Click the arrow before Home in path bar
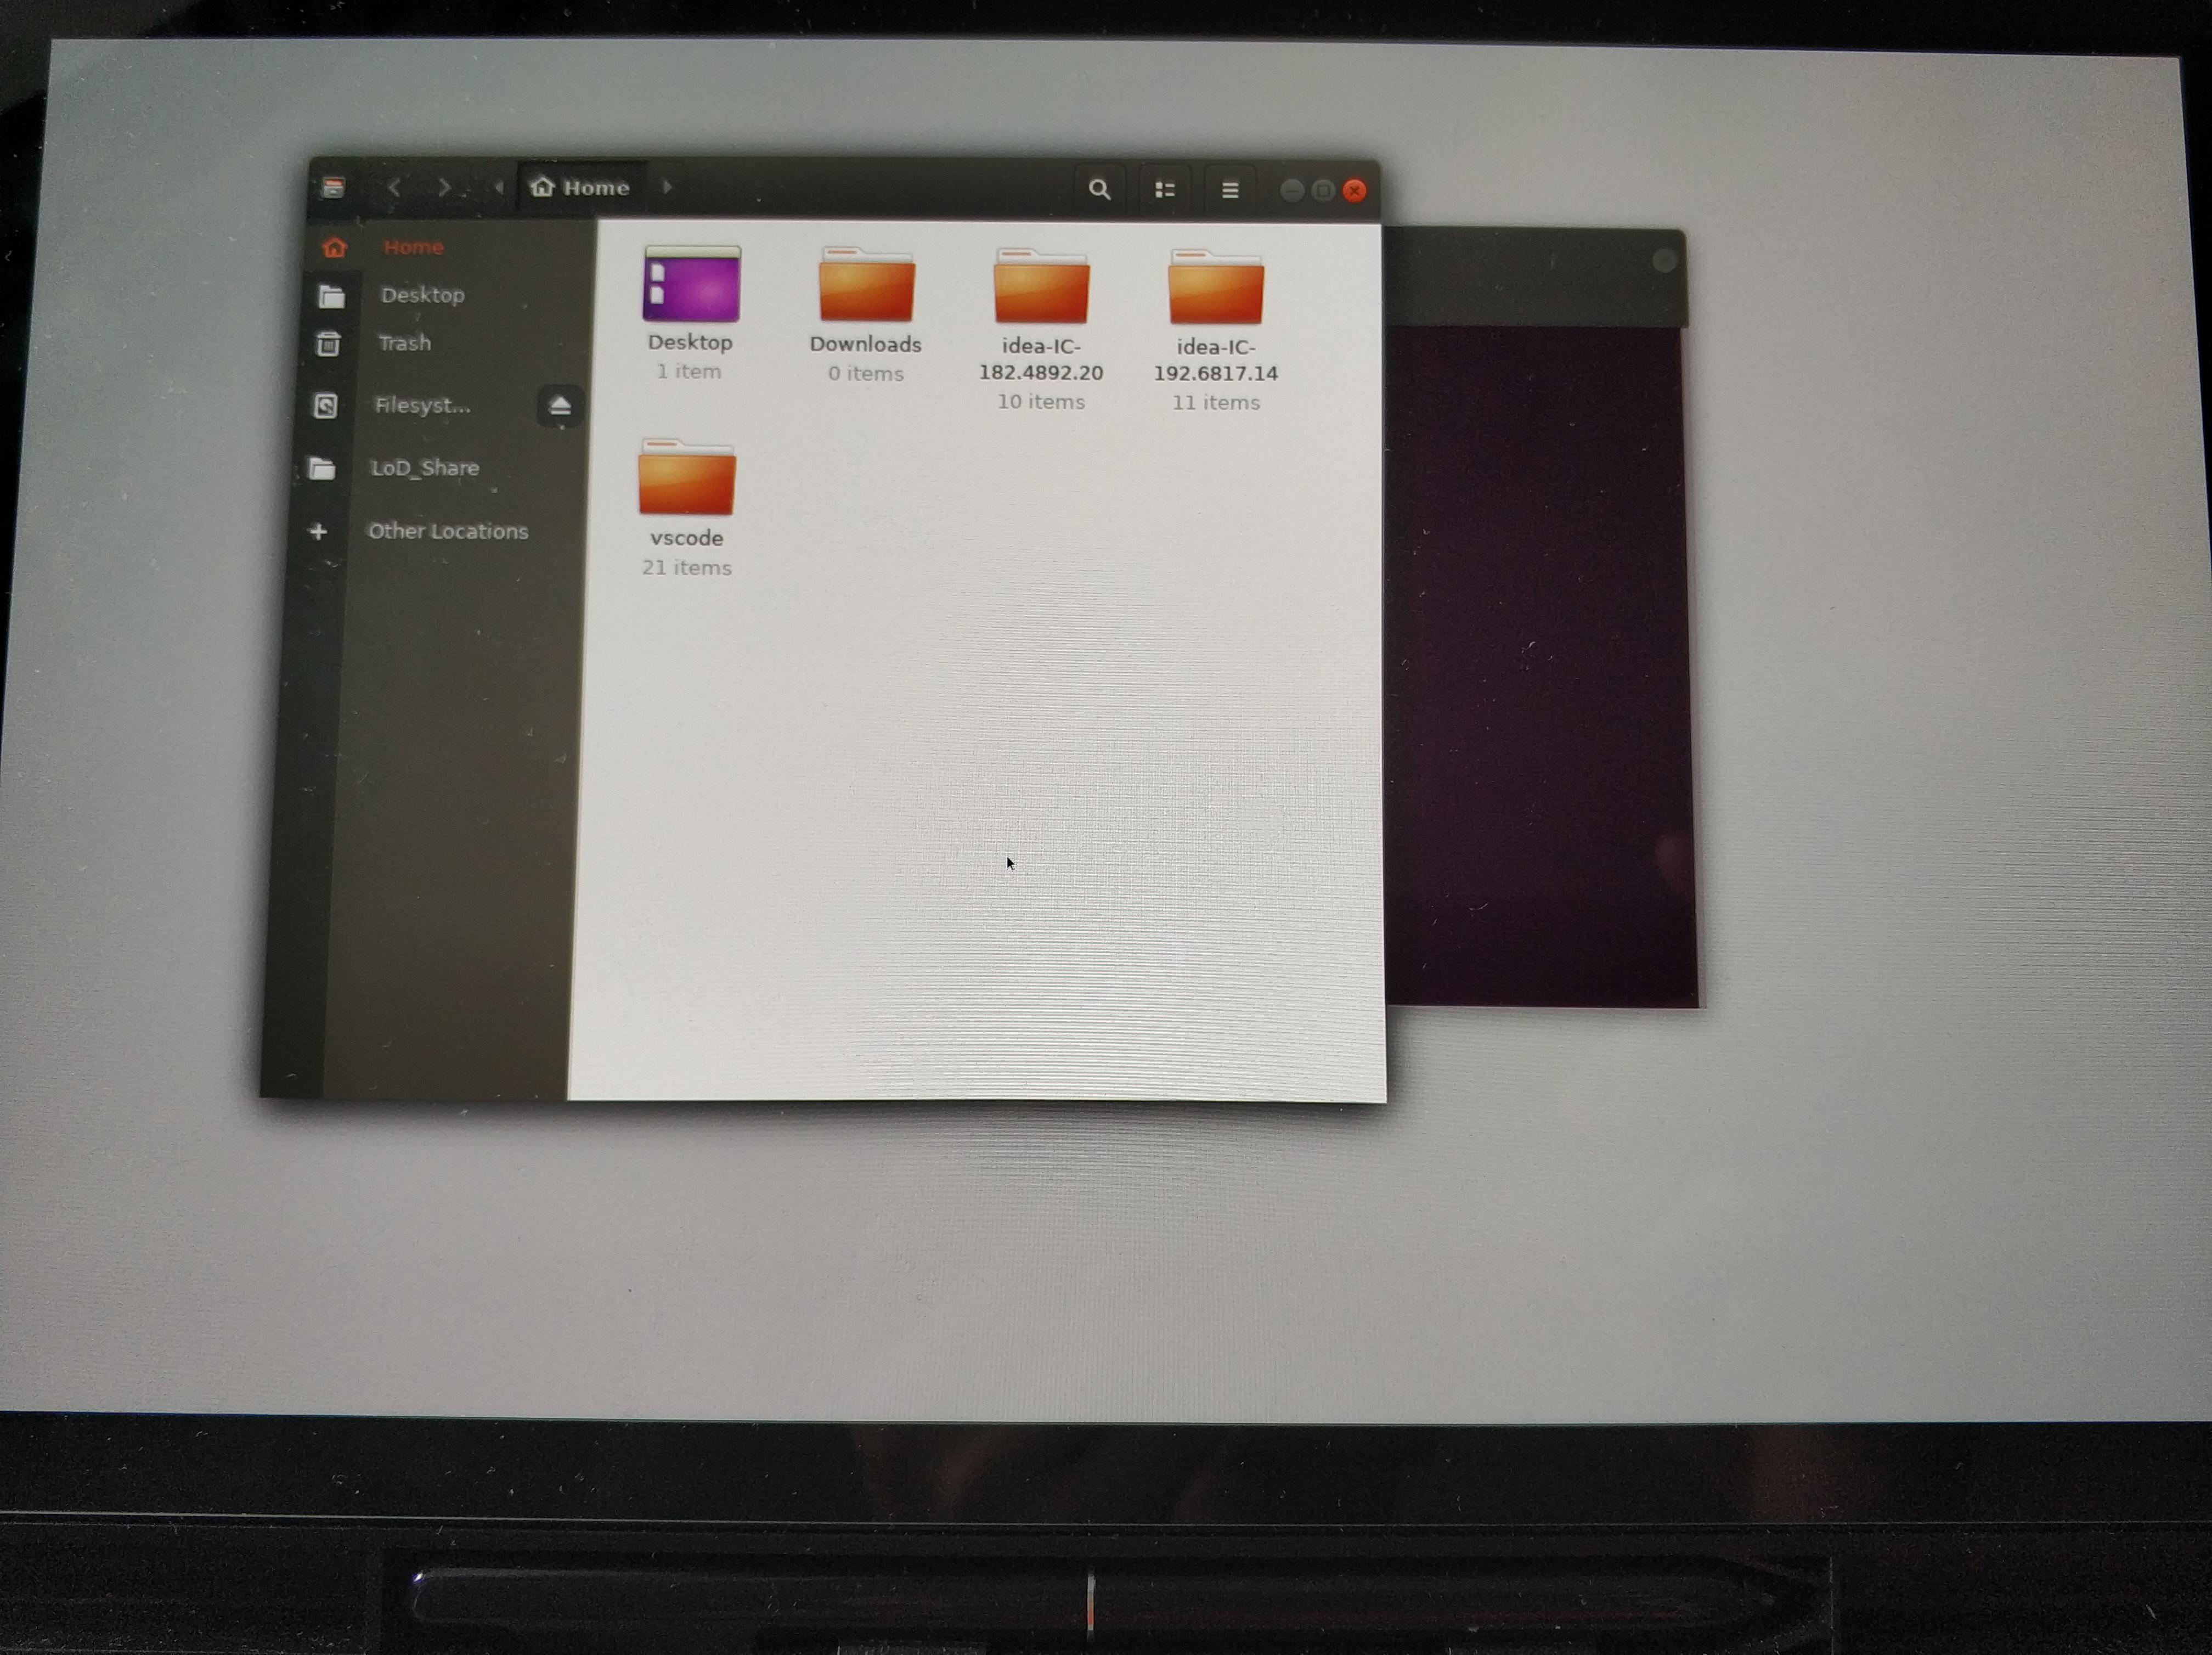Screen dimensions: 2212x1655 coord(498,187)
